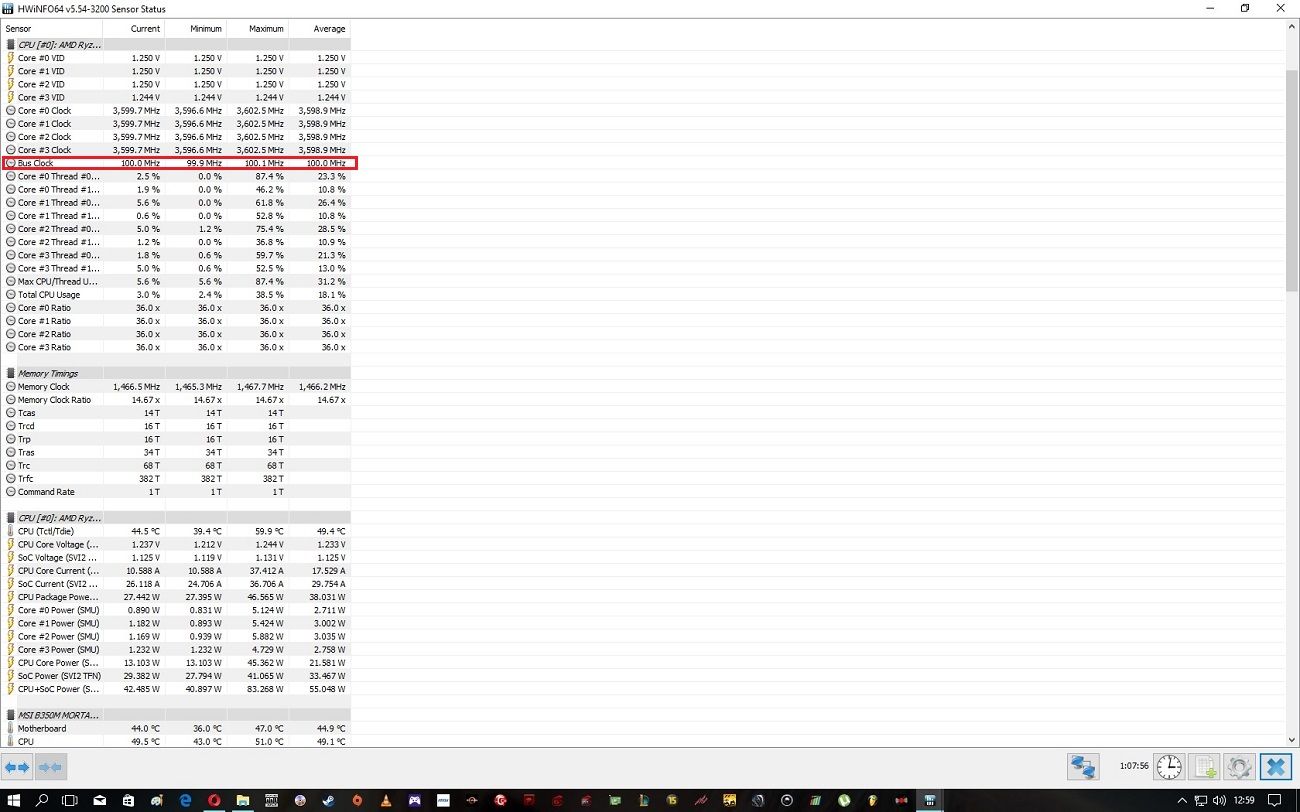Select the Core #3 VID row
This screenshot has width=1300, height=812.
[175, 97]
